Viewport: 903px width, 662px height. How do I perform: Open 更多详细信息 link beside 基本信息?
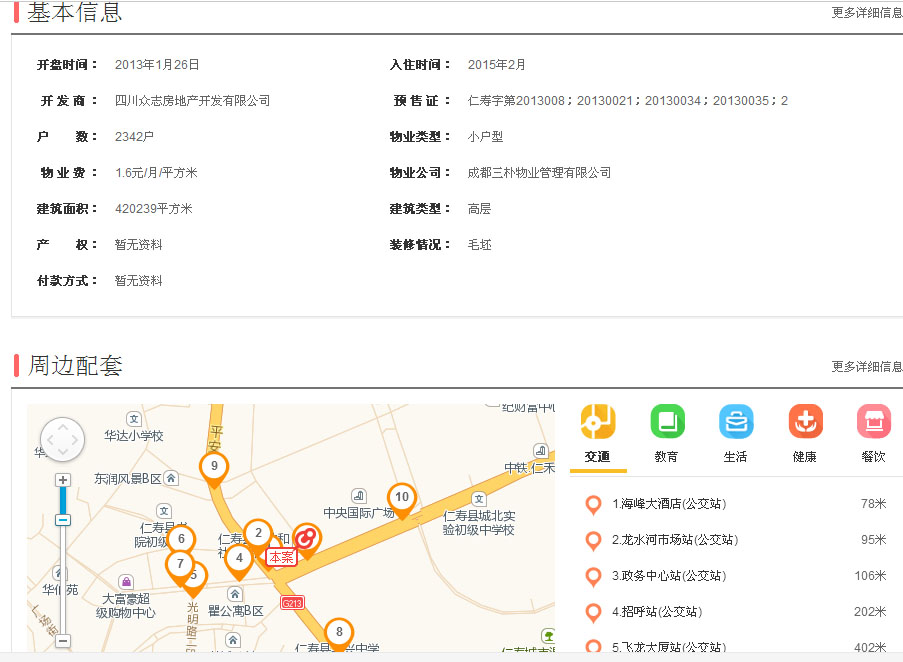point(866,13)
